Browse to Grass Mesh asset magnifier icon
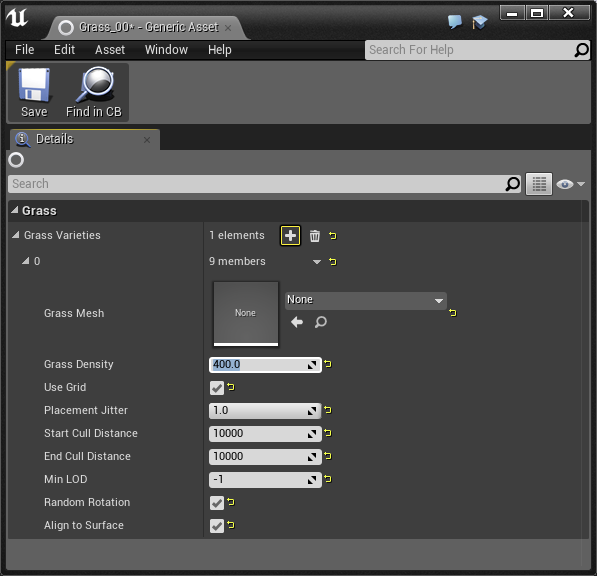 click(x=321, y=322)
